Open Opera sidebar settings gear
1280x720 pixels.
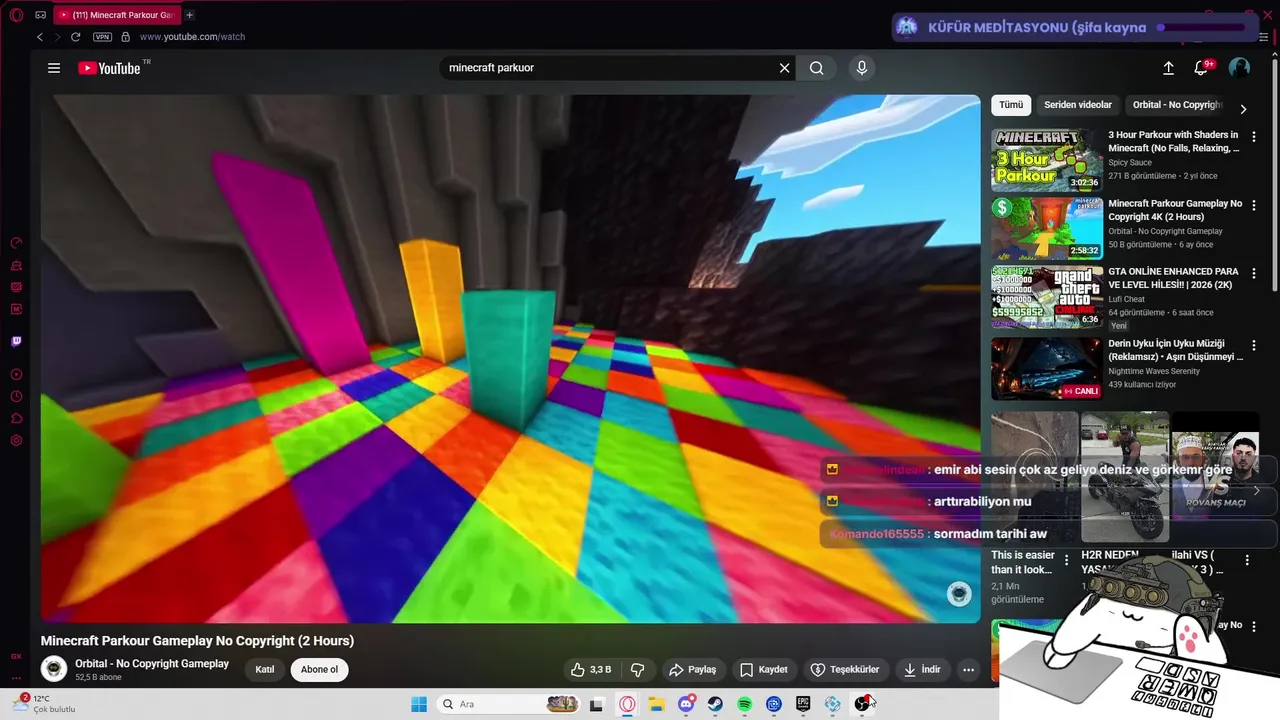pos(16,441)
